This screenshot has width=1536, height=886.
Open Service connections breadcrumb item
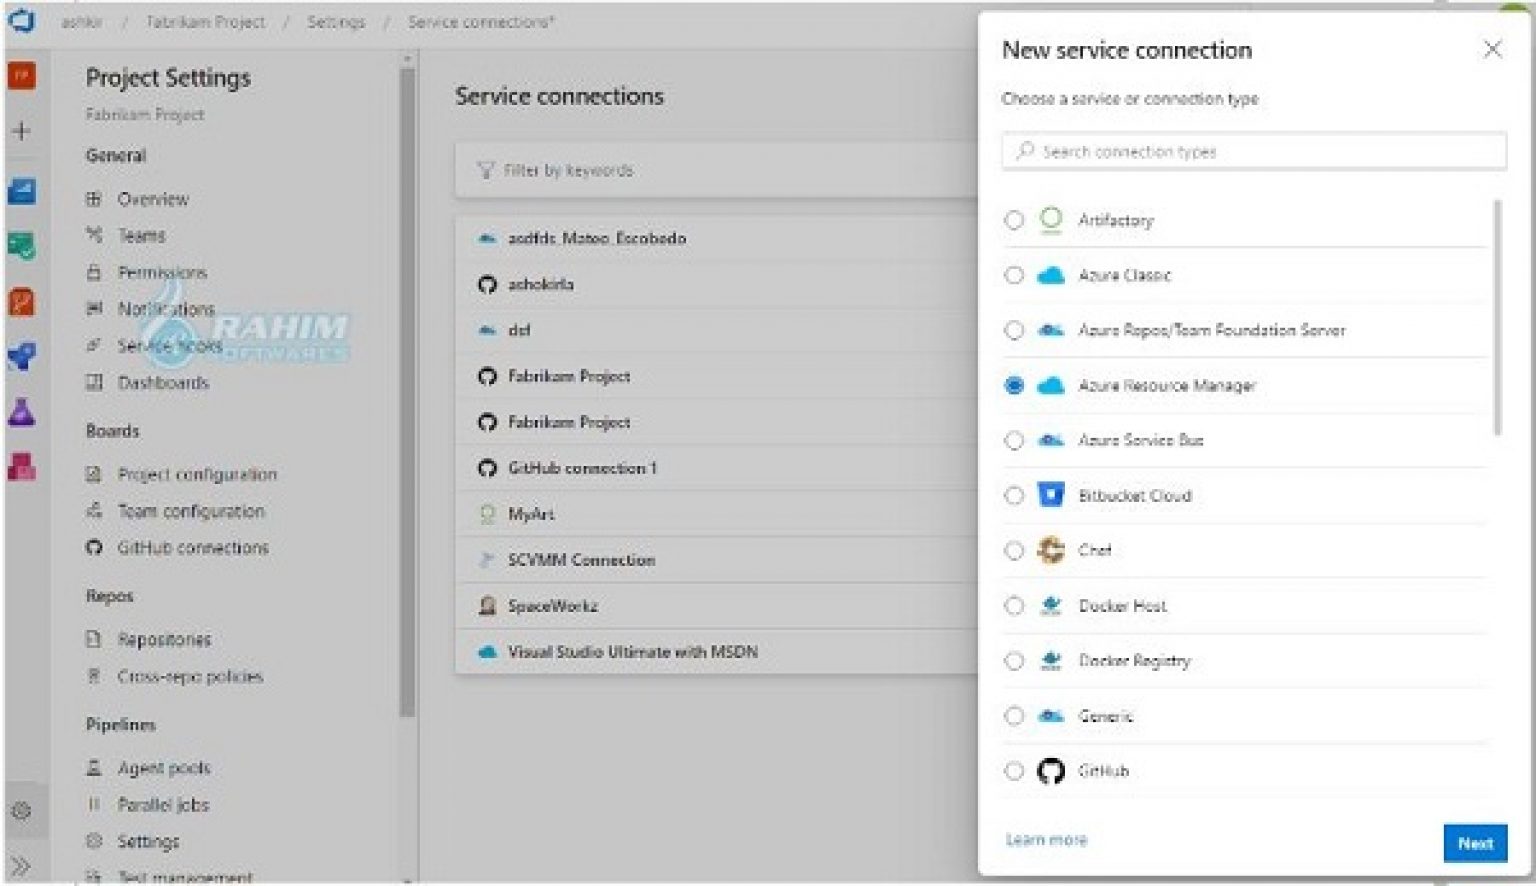pos(482,21)
